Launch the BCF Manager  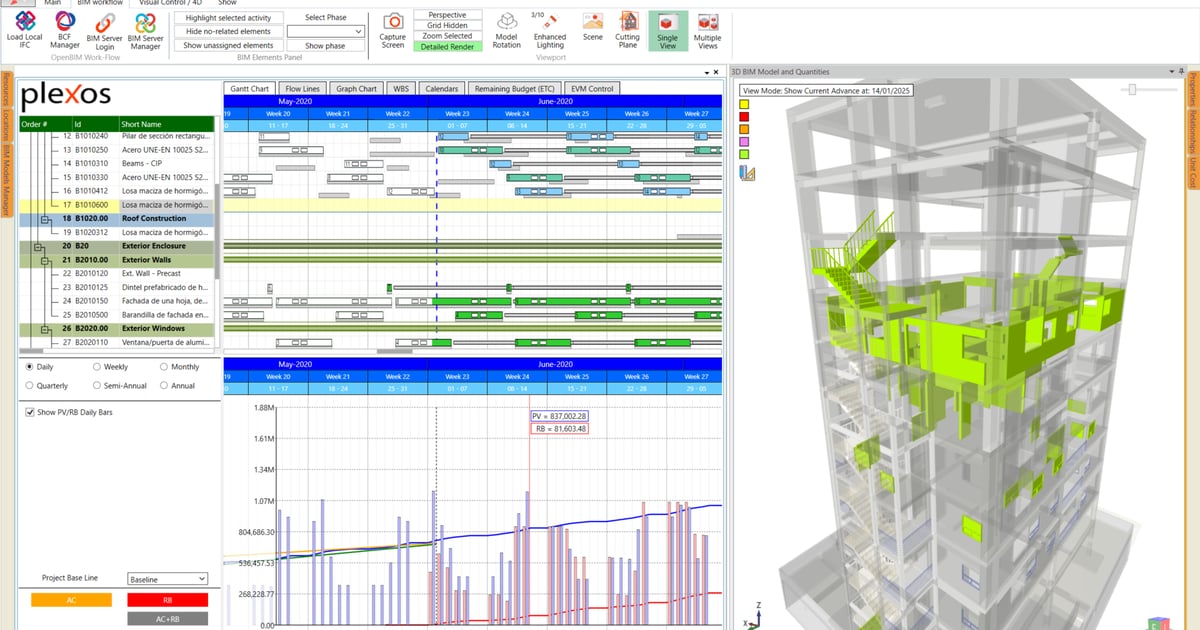[62, 30]
